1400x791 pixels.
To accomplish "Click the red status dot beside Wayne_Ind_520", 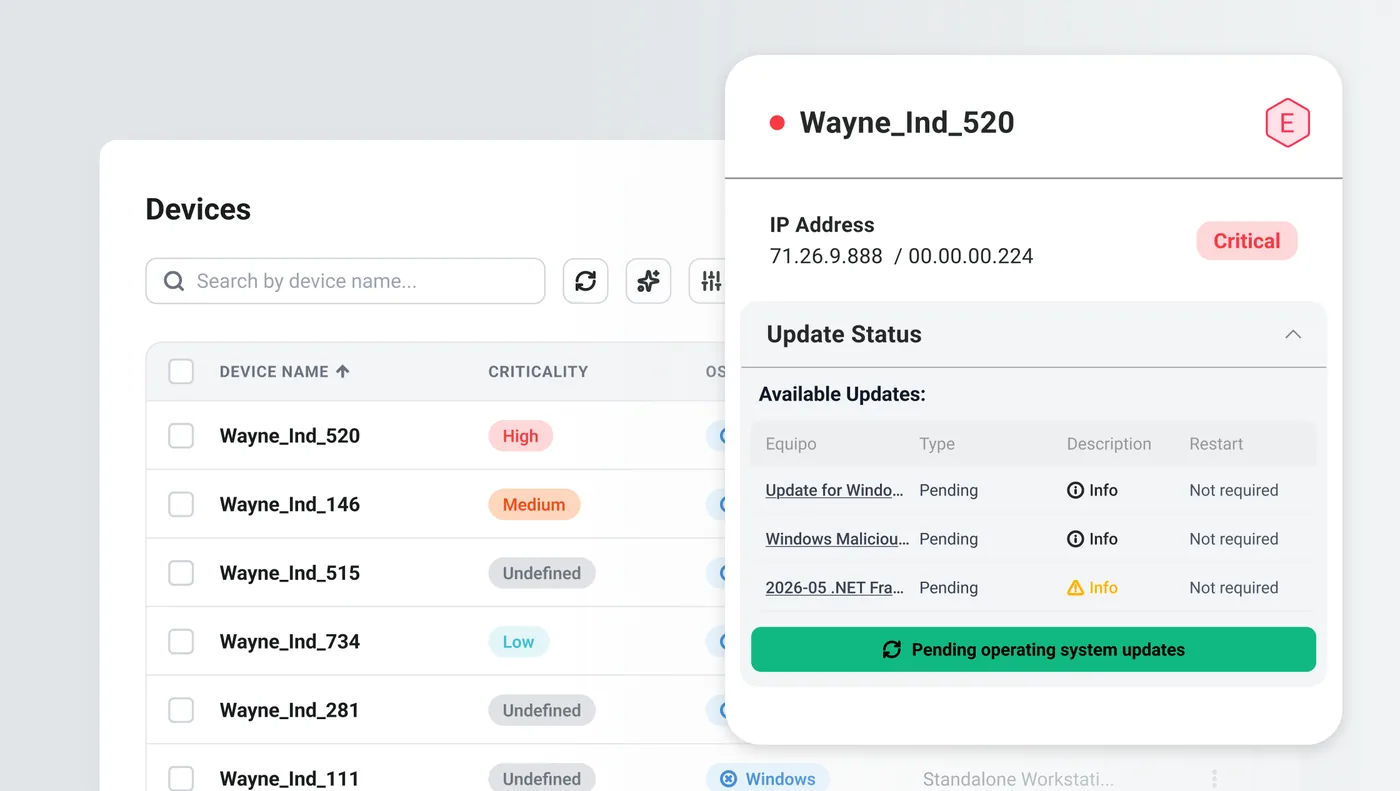I will (x=777, y=123).
